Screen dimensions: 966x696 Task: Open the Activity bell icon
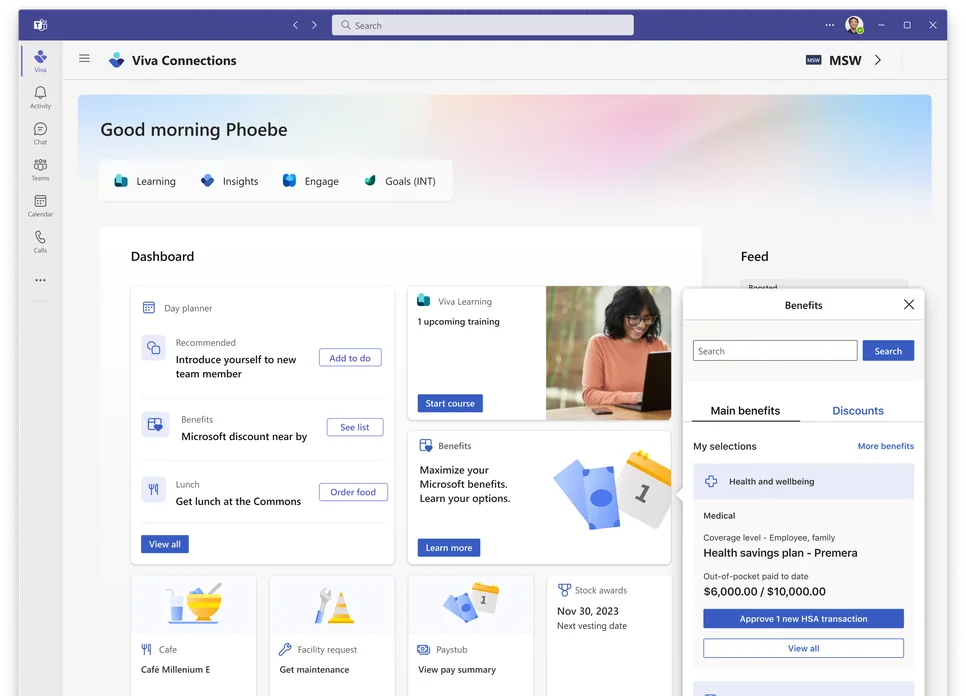(x=40, y=97)
